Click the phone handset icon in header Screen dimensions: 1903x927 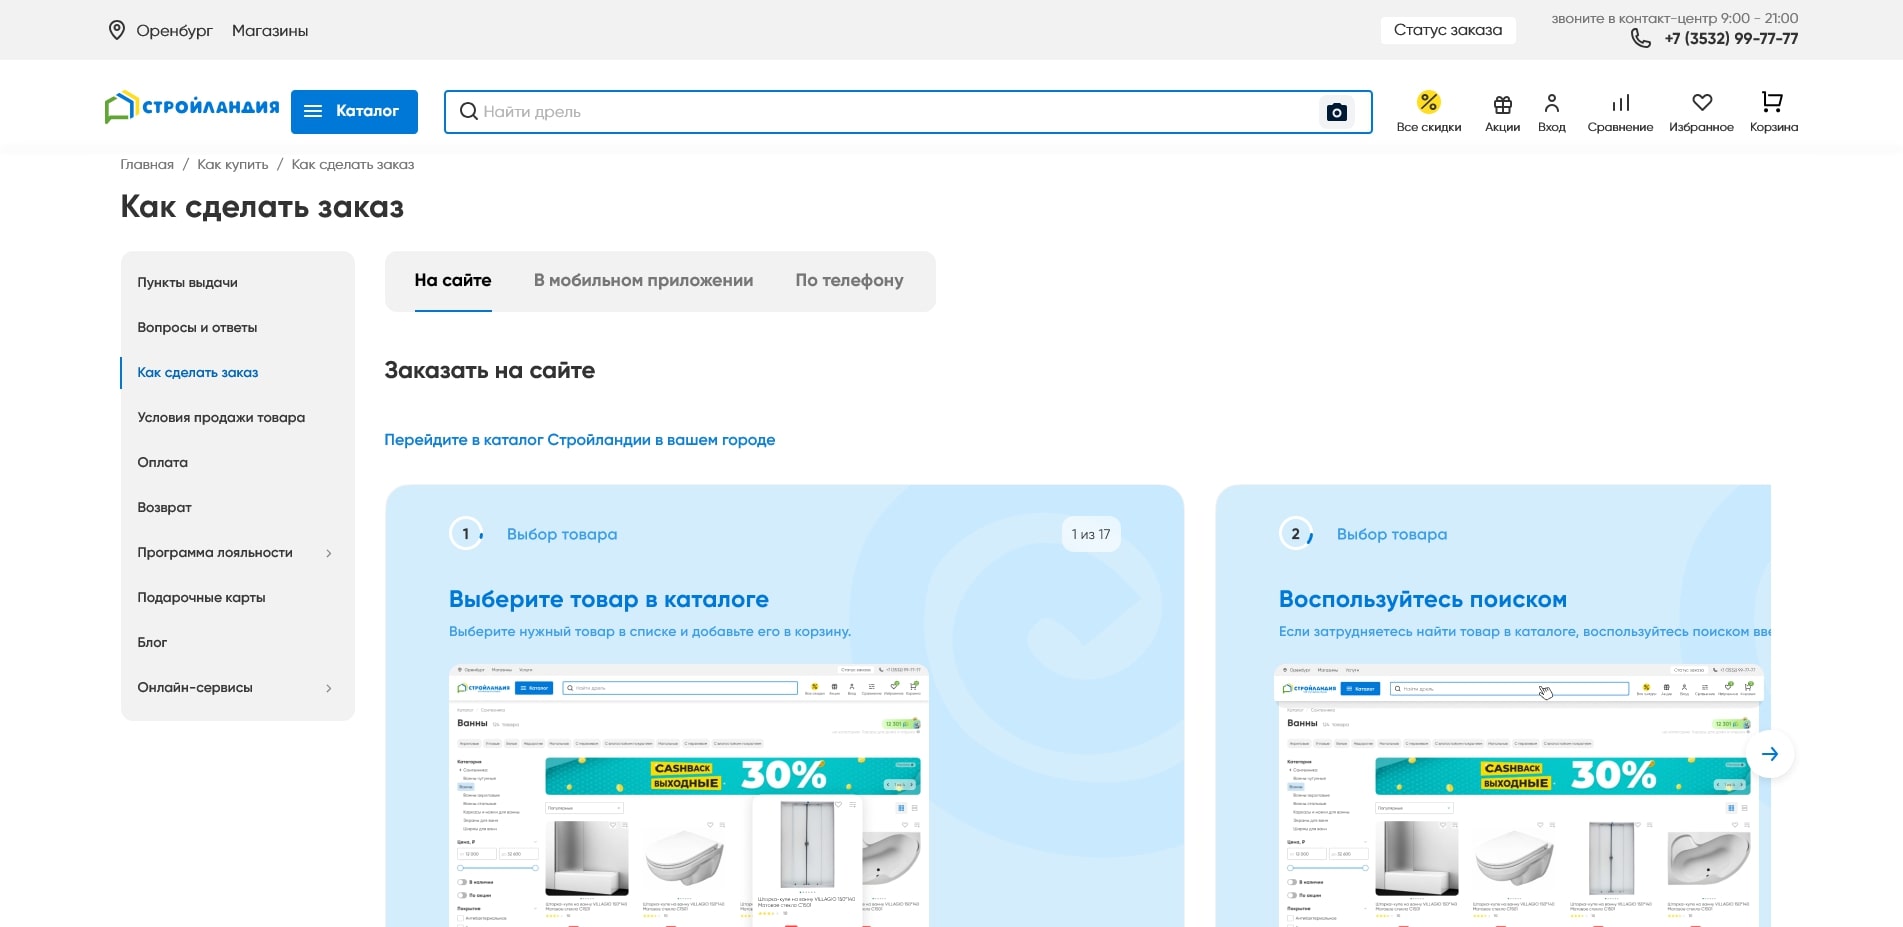(x=1641, y=38)
